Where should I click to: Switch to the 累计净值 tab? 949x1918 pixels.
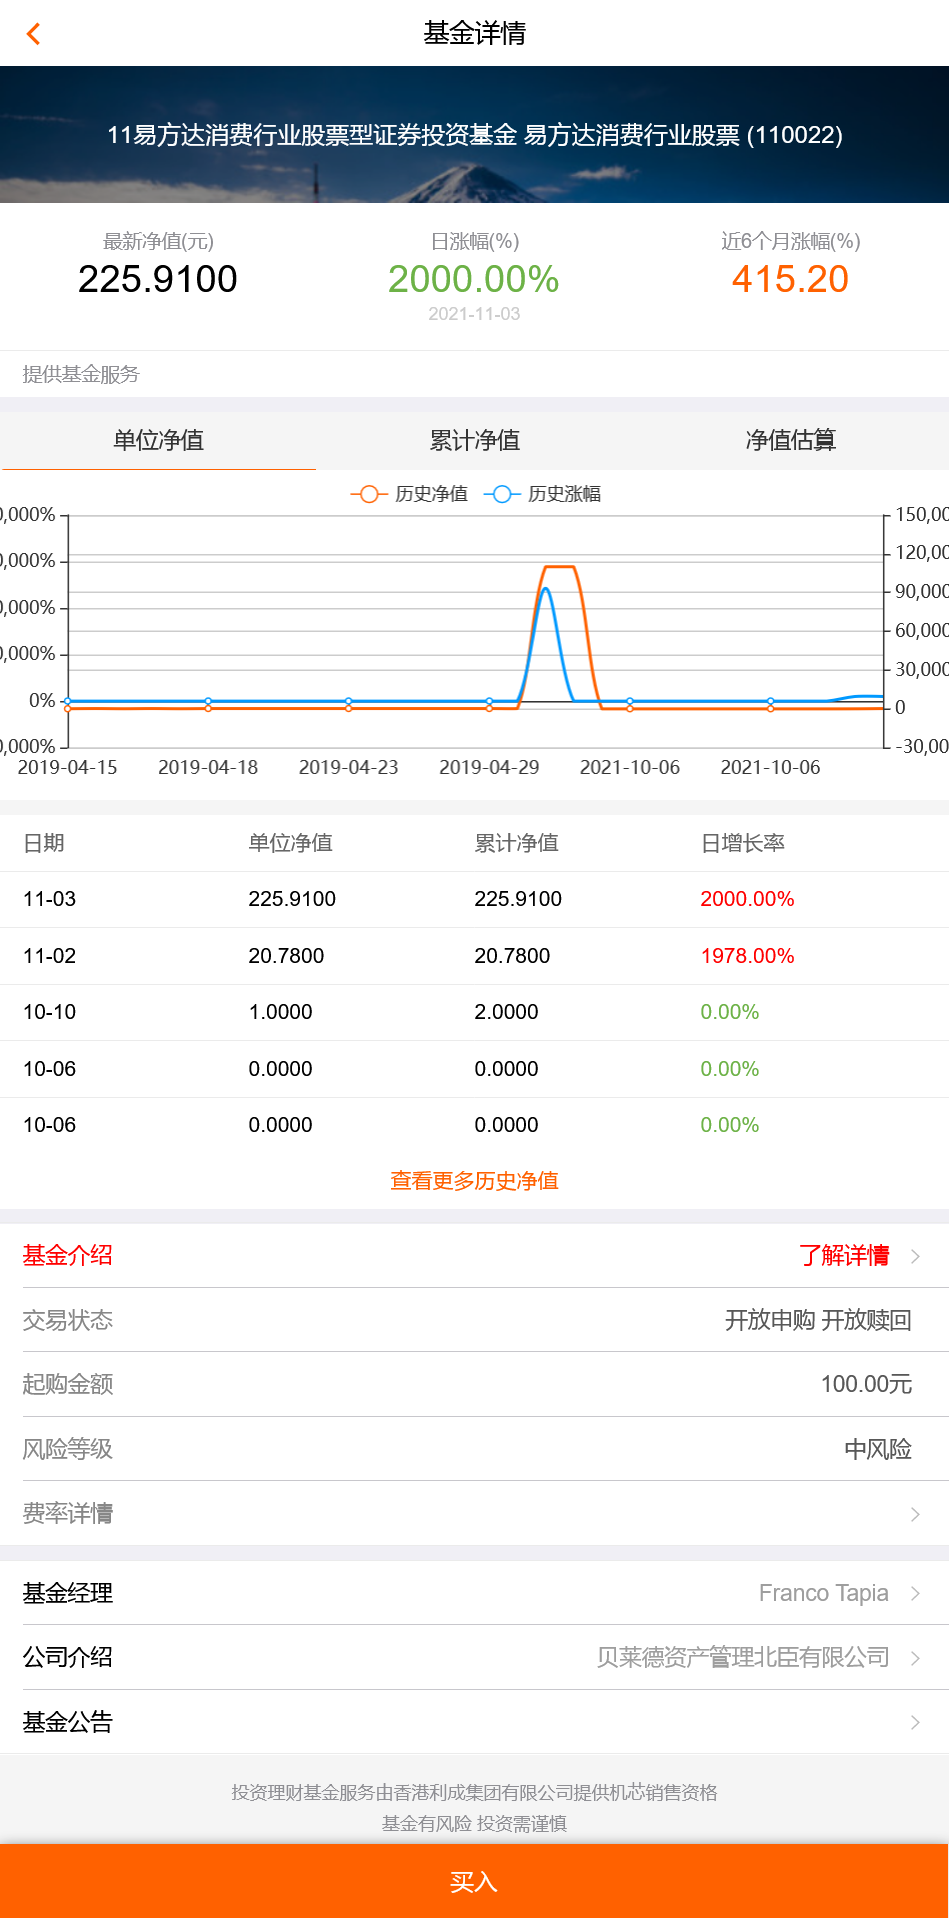coord(474,440)
